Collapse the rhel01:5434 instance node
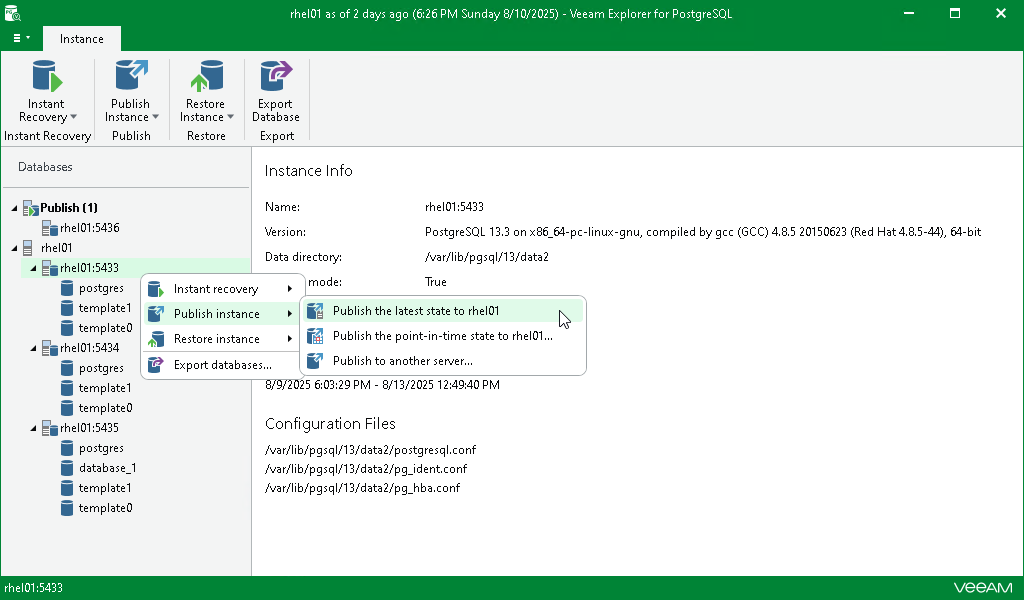 tap(33, 348)
